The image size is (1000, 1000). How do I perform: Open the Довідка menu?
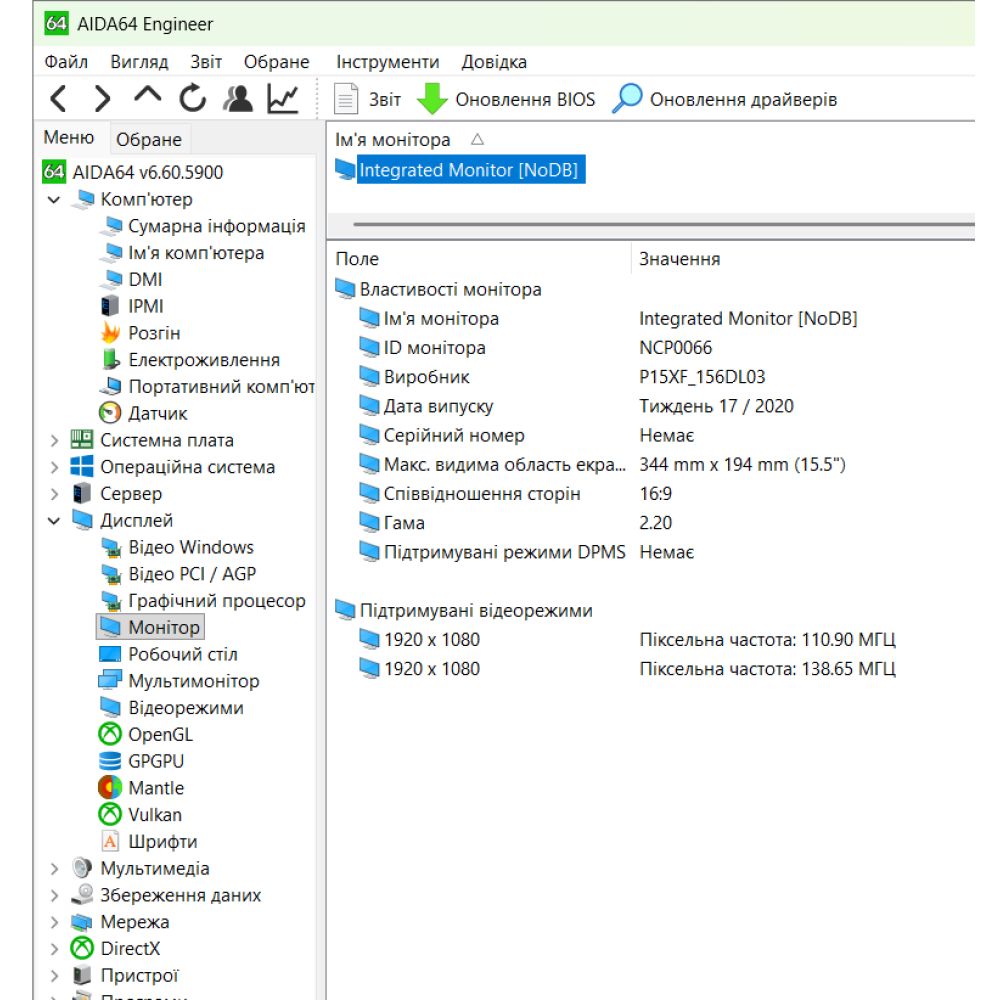point(494,62)
